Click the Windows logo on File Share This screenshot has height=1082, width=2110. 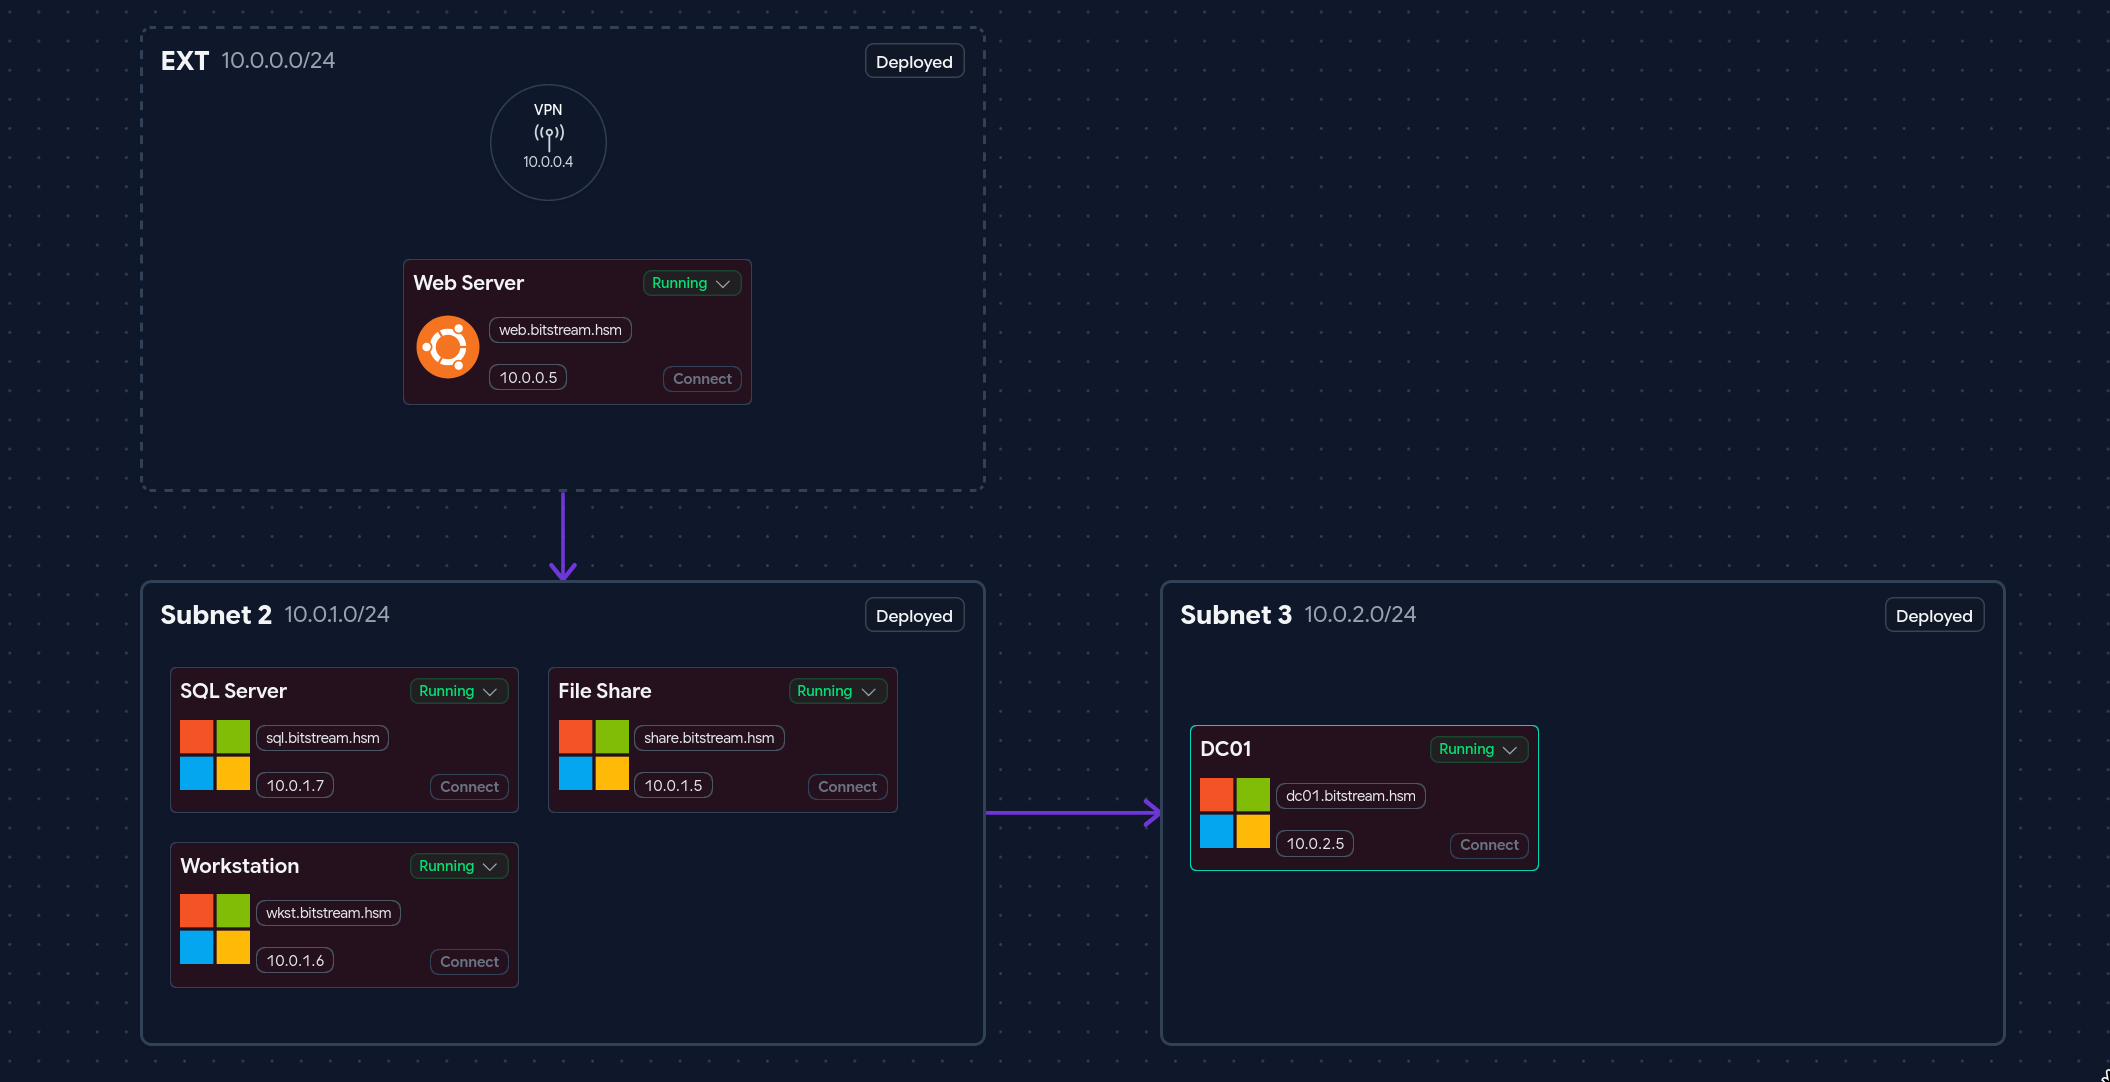click(x=593, y=755)
